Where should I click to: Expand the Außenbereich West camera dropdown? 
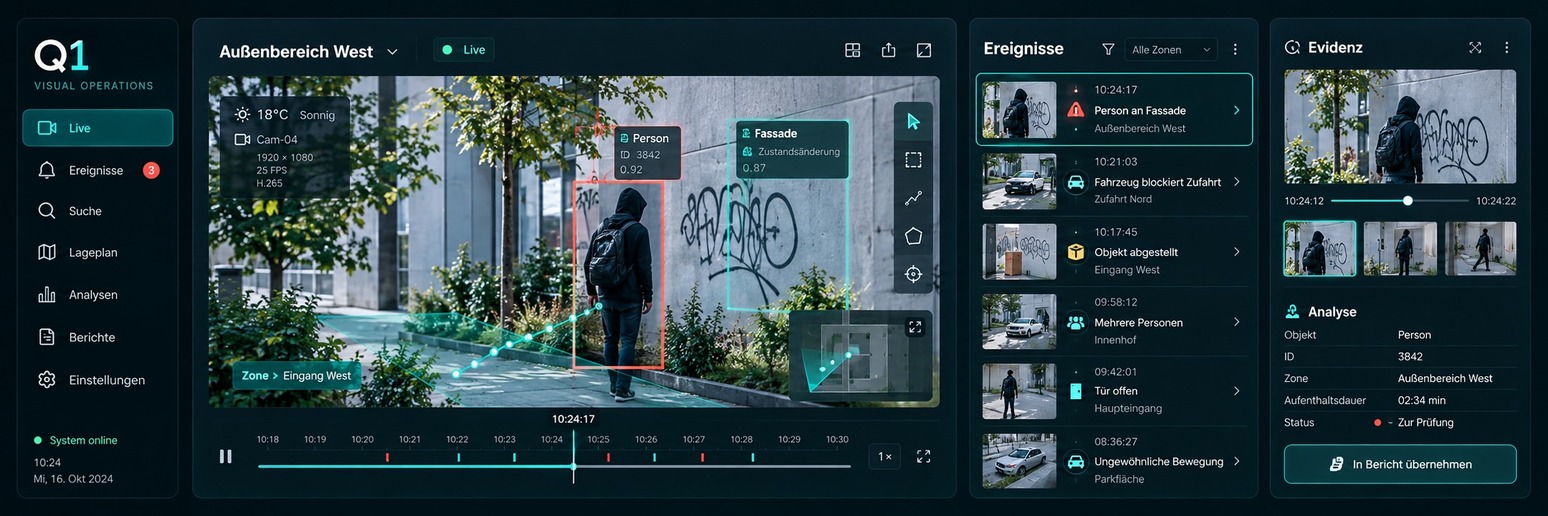coord(392,52)
